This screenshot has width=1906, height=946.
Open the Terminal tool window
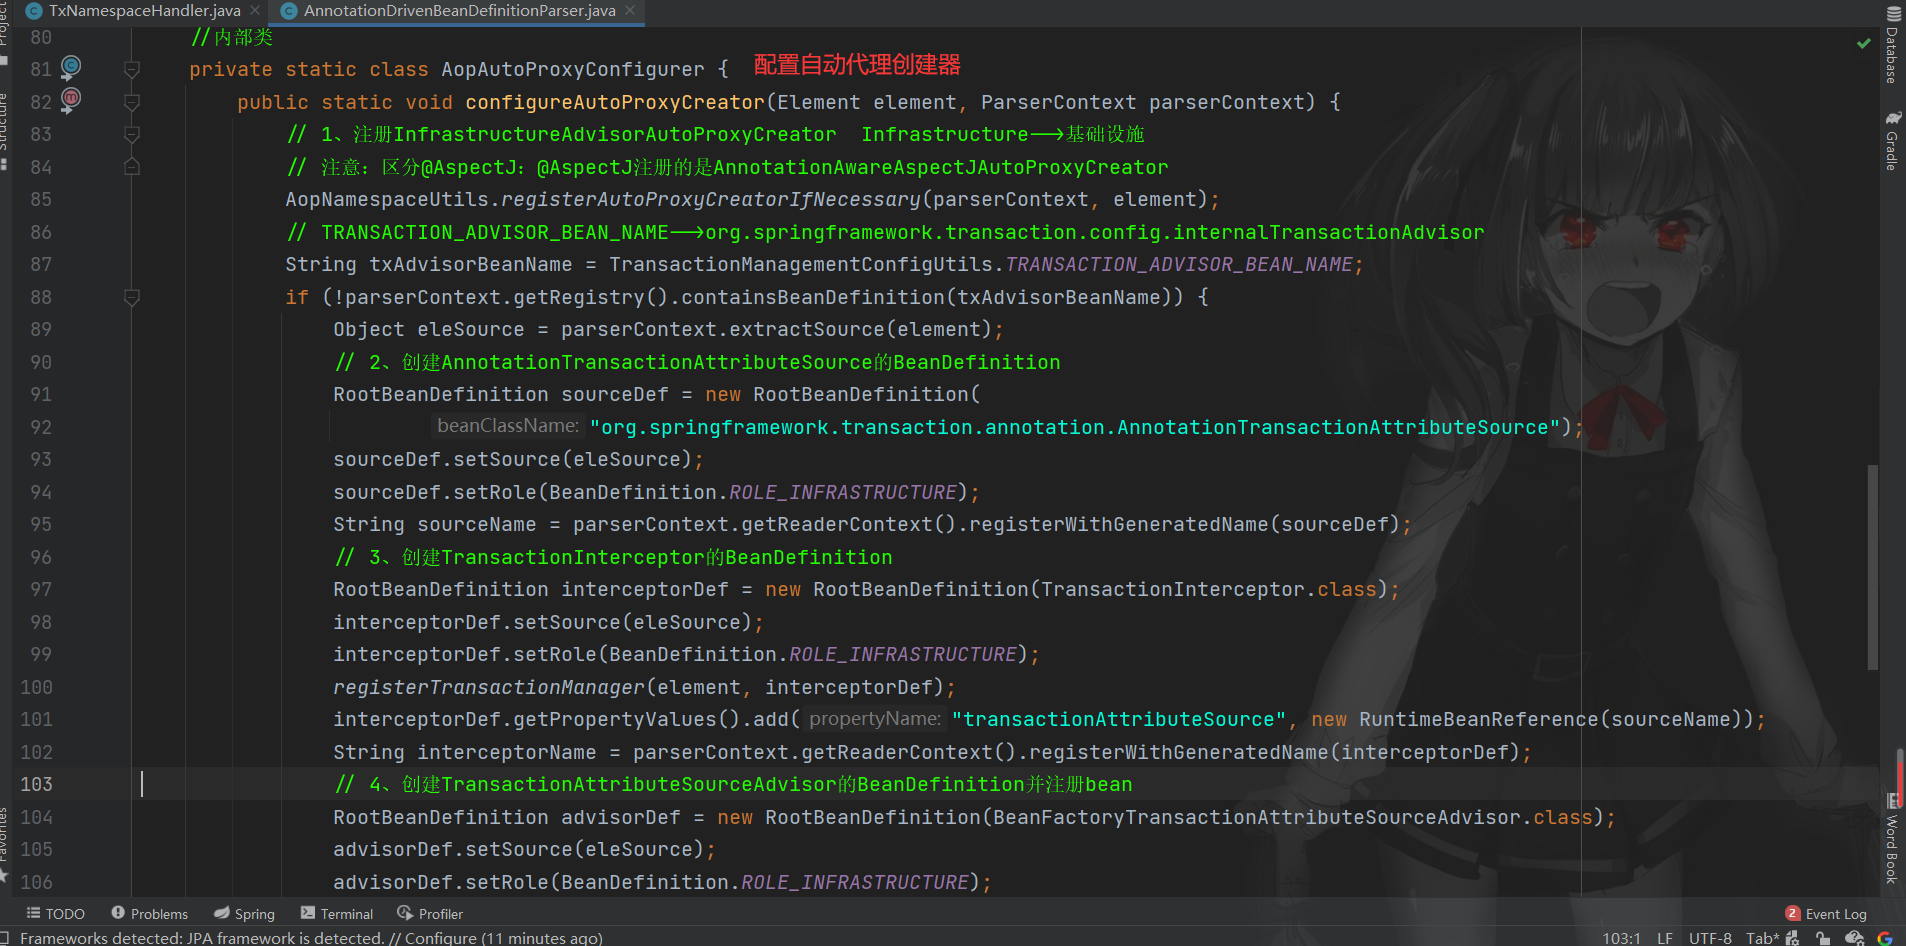tap(337, 913)
